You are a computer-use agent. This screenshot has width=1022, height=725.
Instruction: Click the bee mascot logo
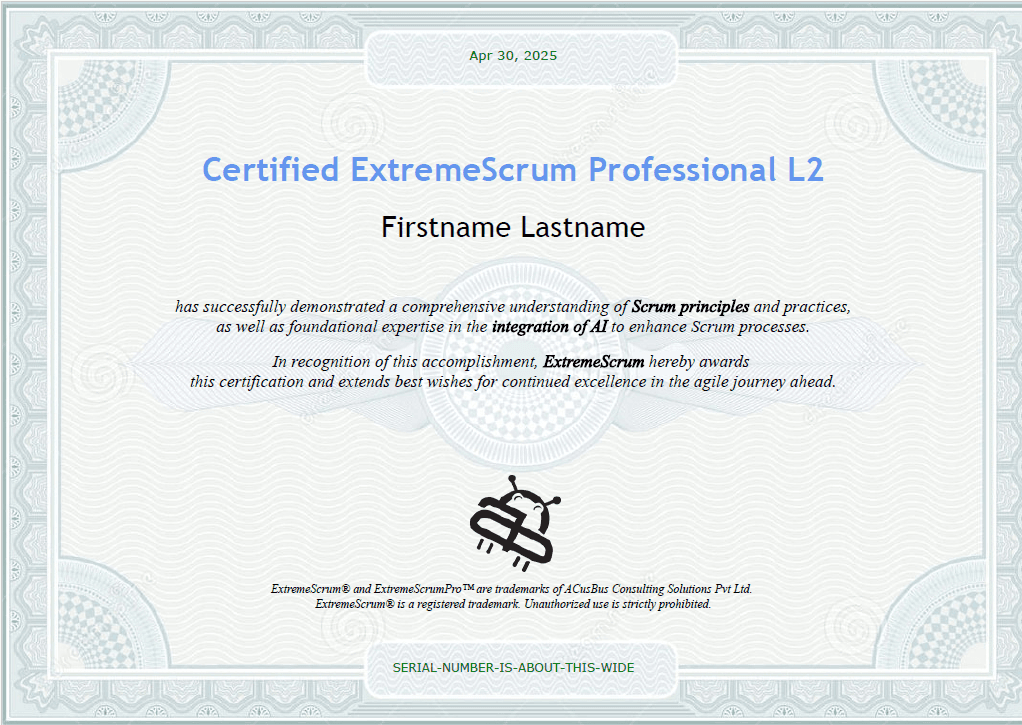(x=512, y=520)
